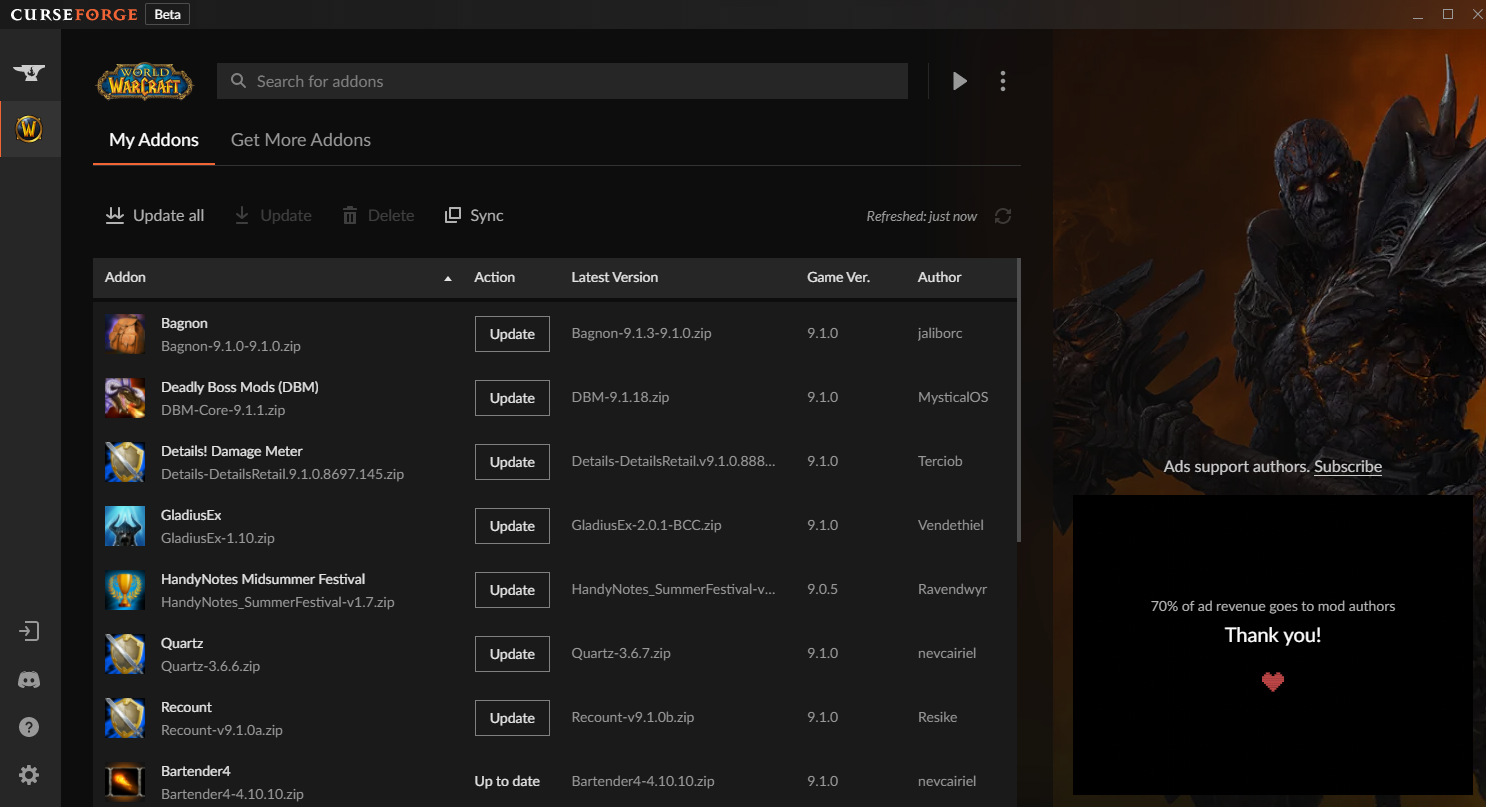Switch to the Get More Addons tab
Viewport: 1486px width, 807px height.
pos(301,140)
